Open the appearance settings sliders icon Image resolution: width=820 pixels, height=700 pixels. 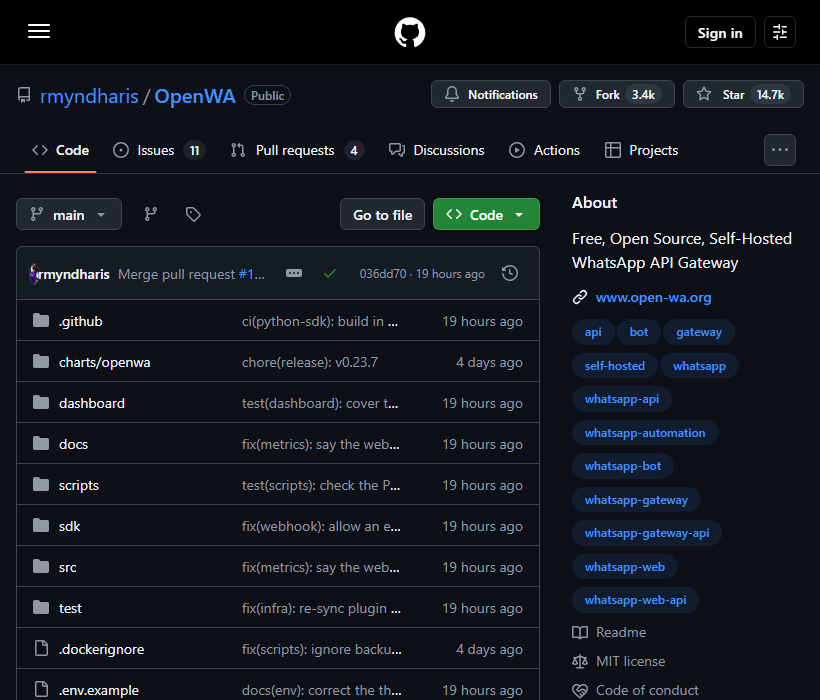(779, 32)
